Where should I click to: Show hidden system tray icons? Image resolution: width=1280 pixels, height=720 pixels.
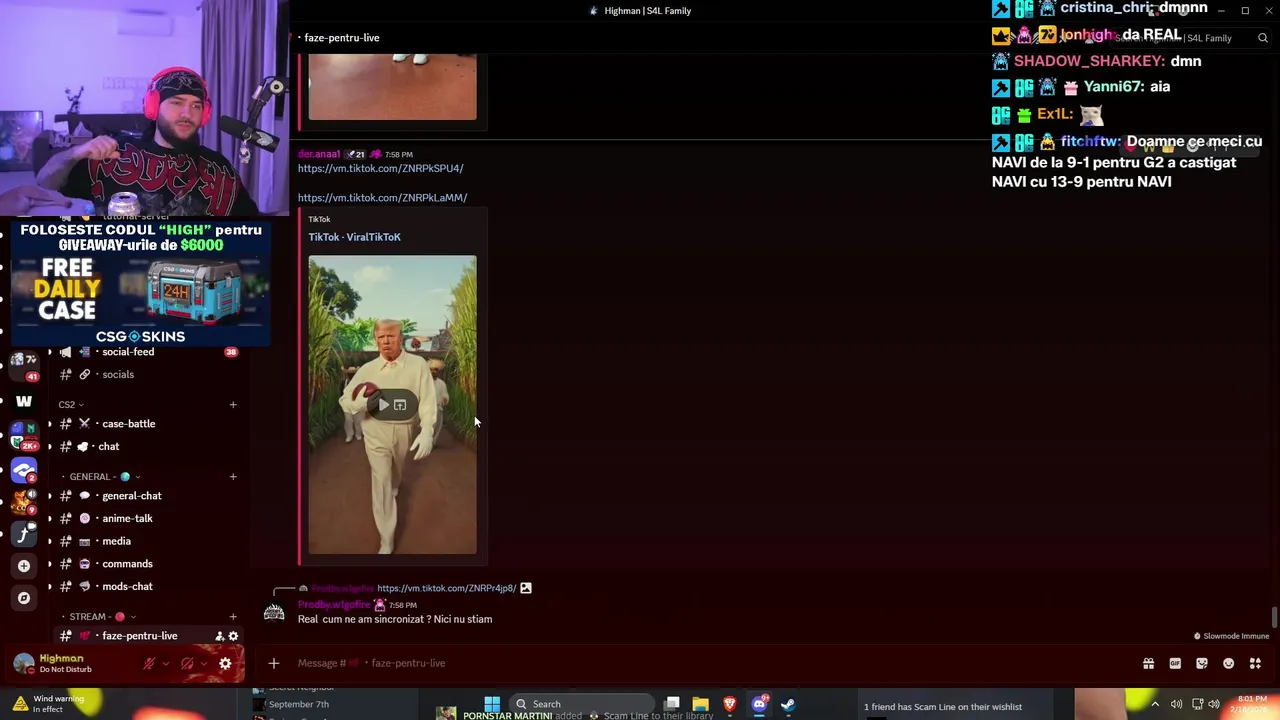[1155, 704]
